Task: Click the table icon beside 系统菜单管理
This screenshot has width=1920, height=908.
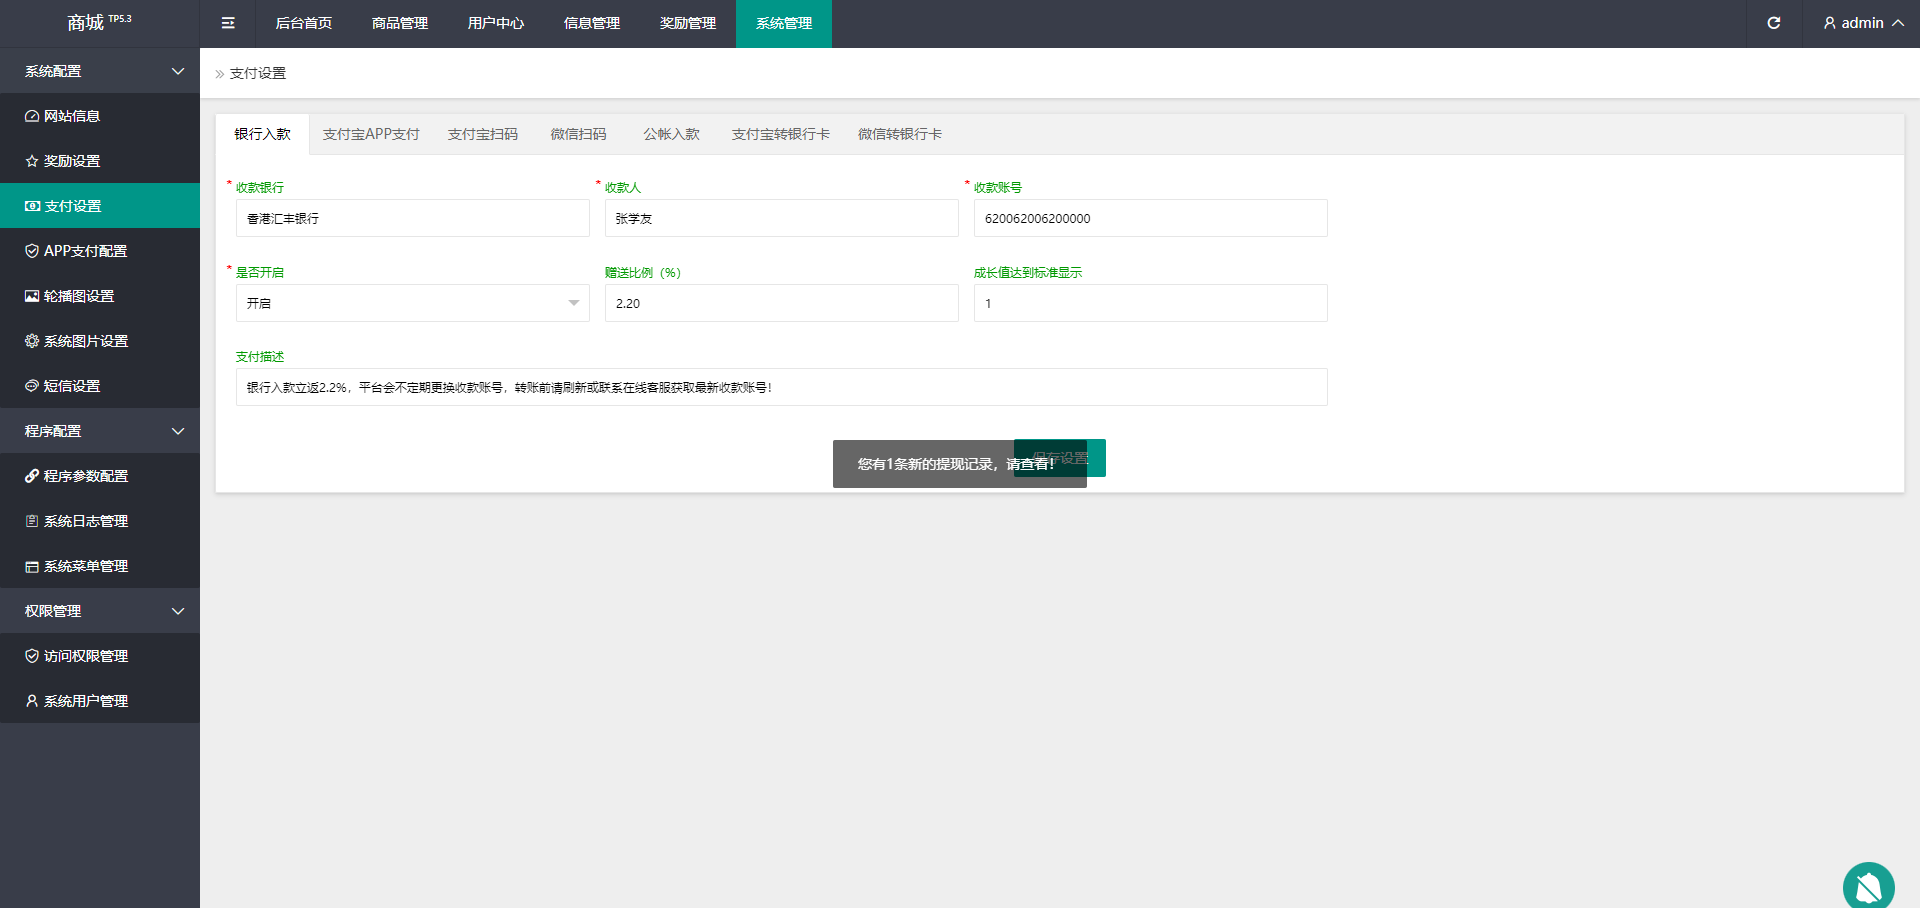Action: [32, 566]
